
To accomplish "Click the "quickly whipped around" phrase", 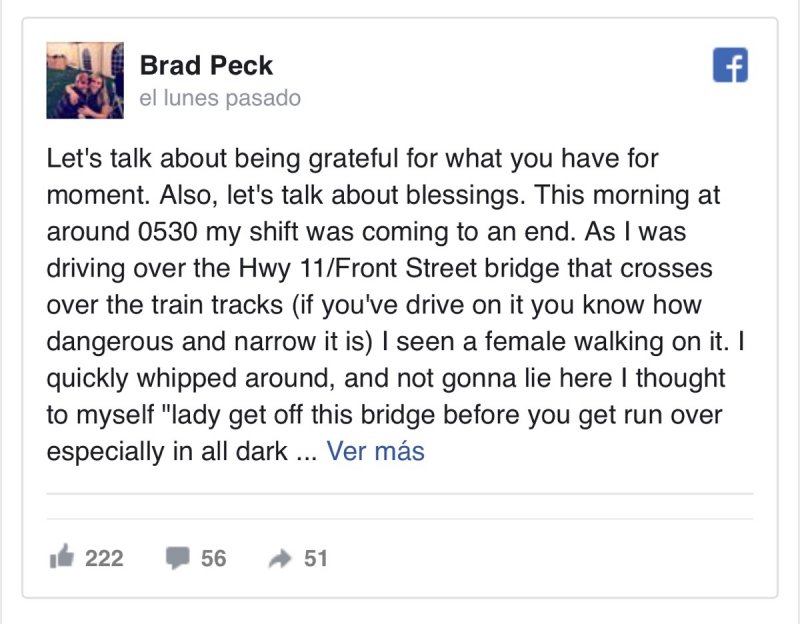I will click(187, 378).
